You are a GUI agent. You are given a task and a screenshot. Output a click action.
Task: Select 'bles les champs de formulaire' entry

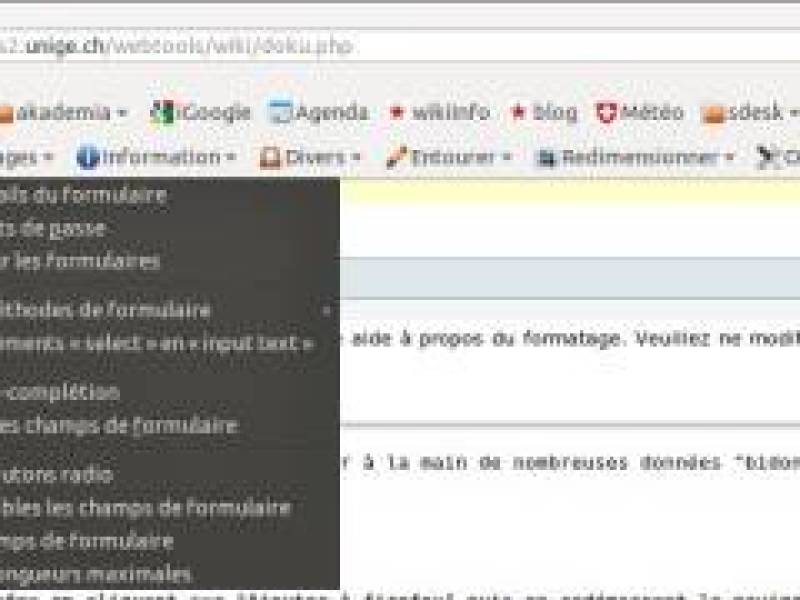coord(170,508)
